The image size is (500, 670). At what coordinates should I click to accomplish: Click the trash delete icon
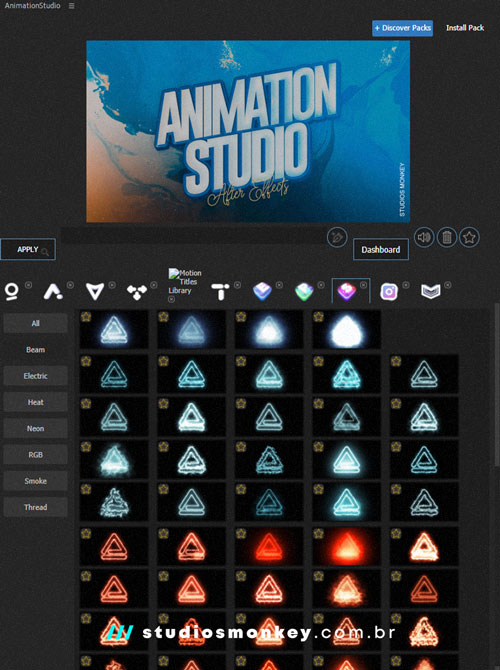coord(447,237)
